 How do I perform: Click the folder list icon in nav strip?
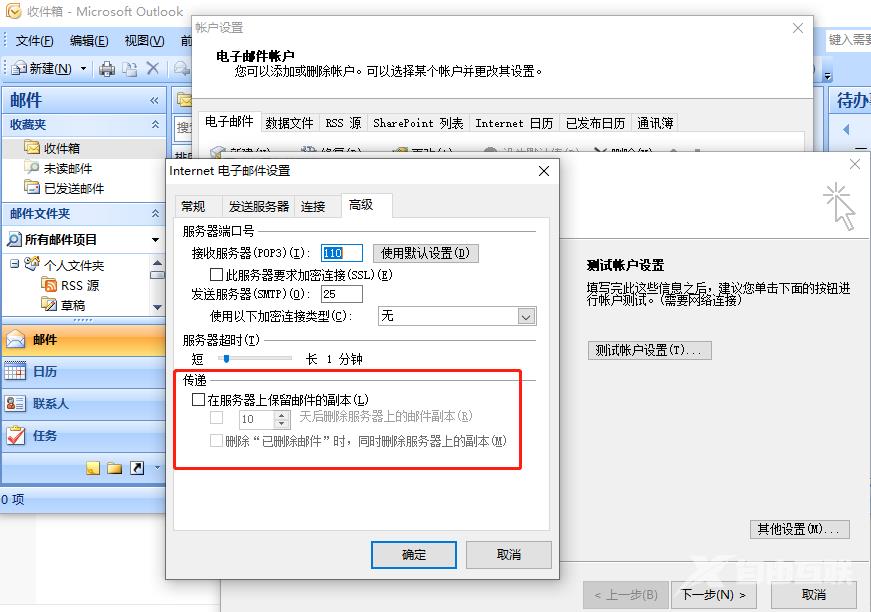[114, 468]
